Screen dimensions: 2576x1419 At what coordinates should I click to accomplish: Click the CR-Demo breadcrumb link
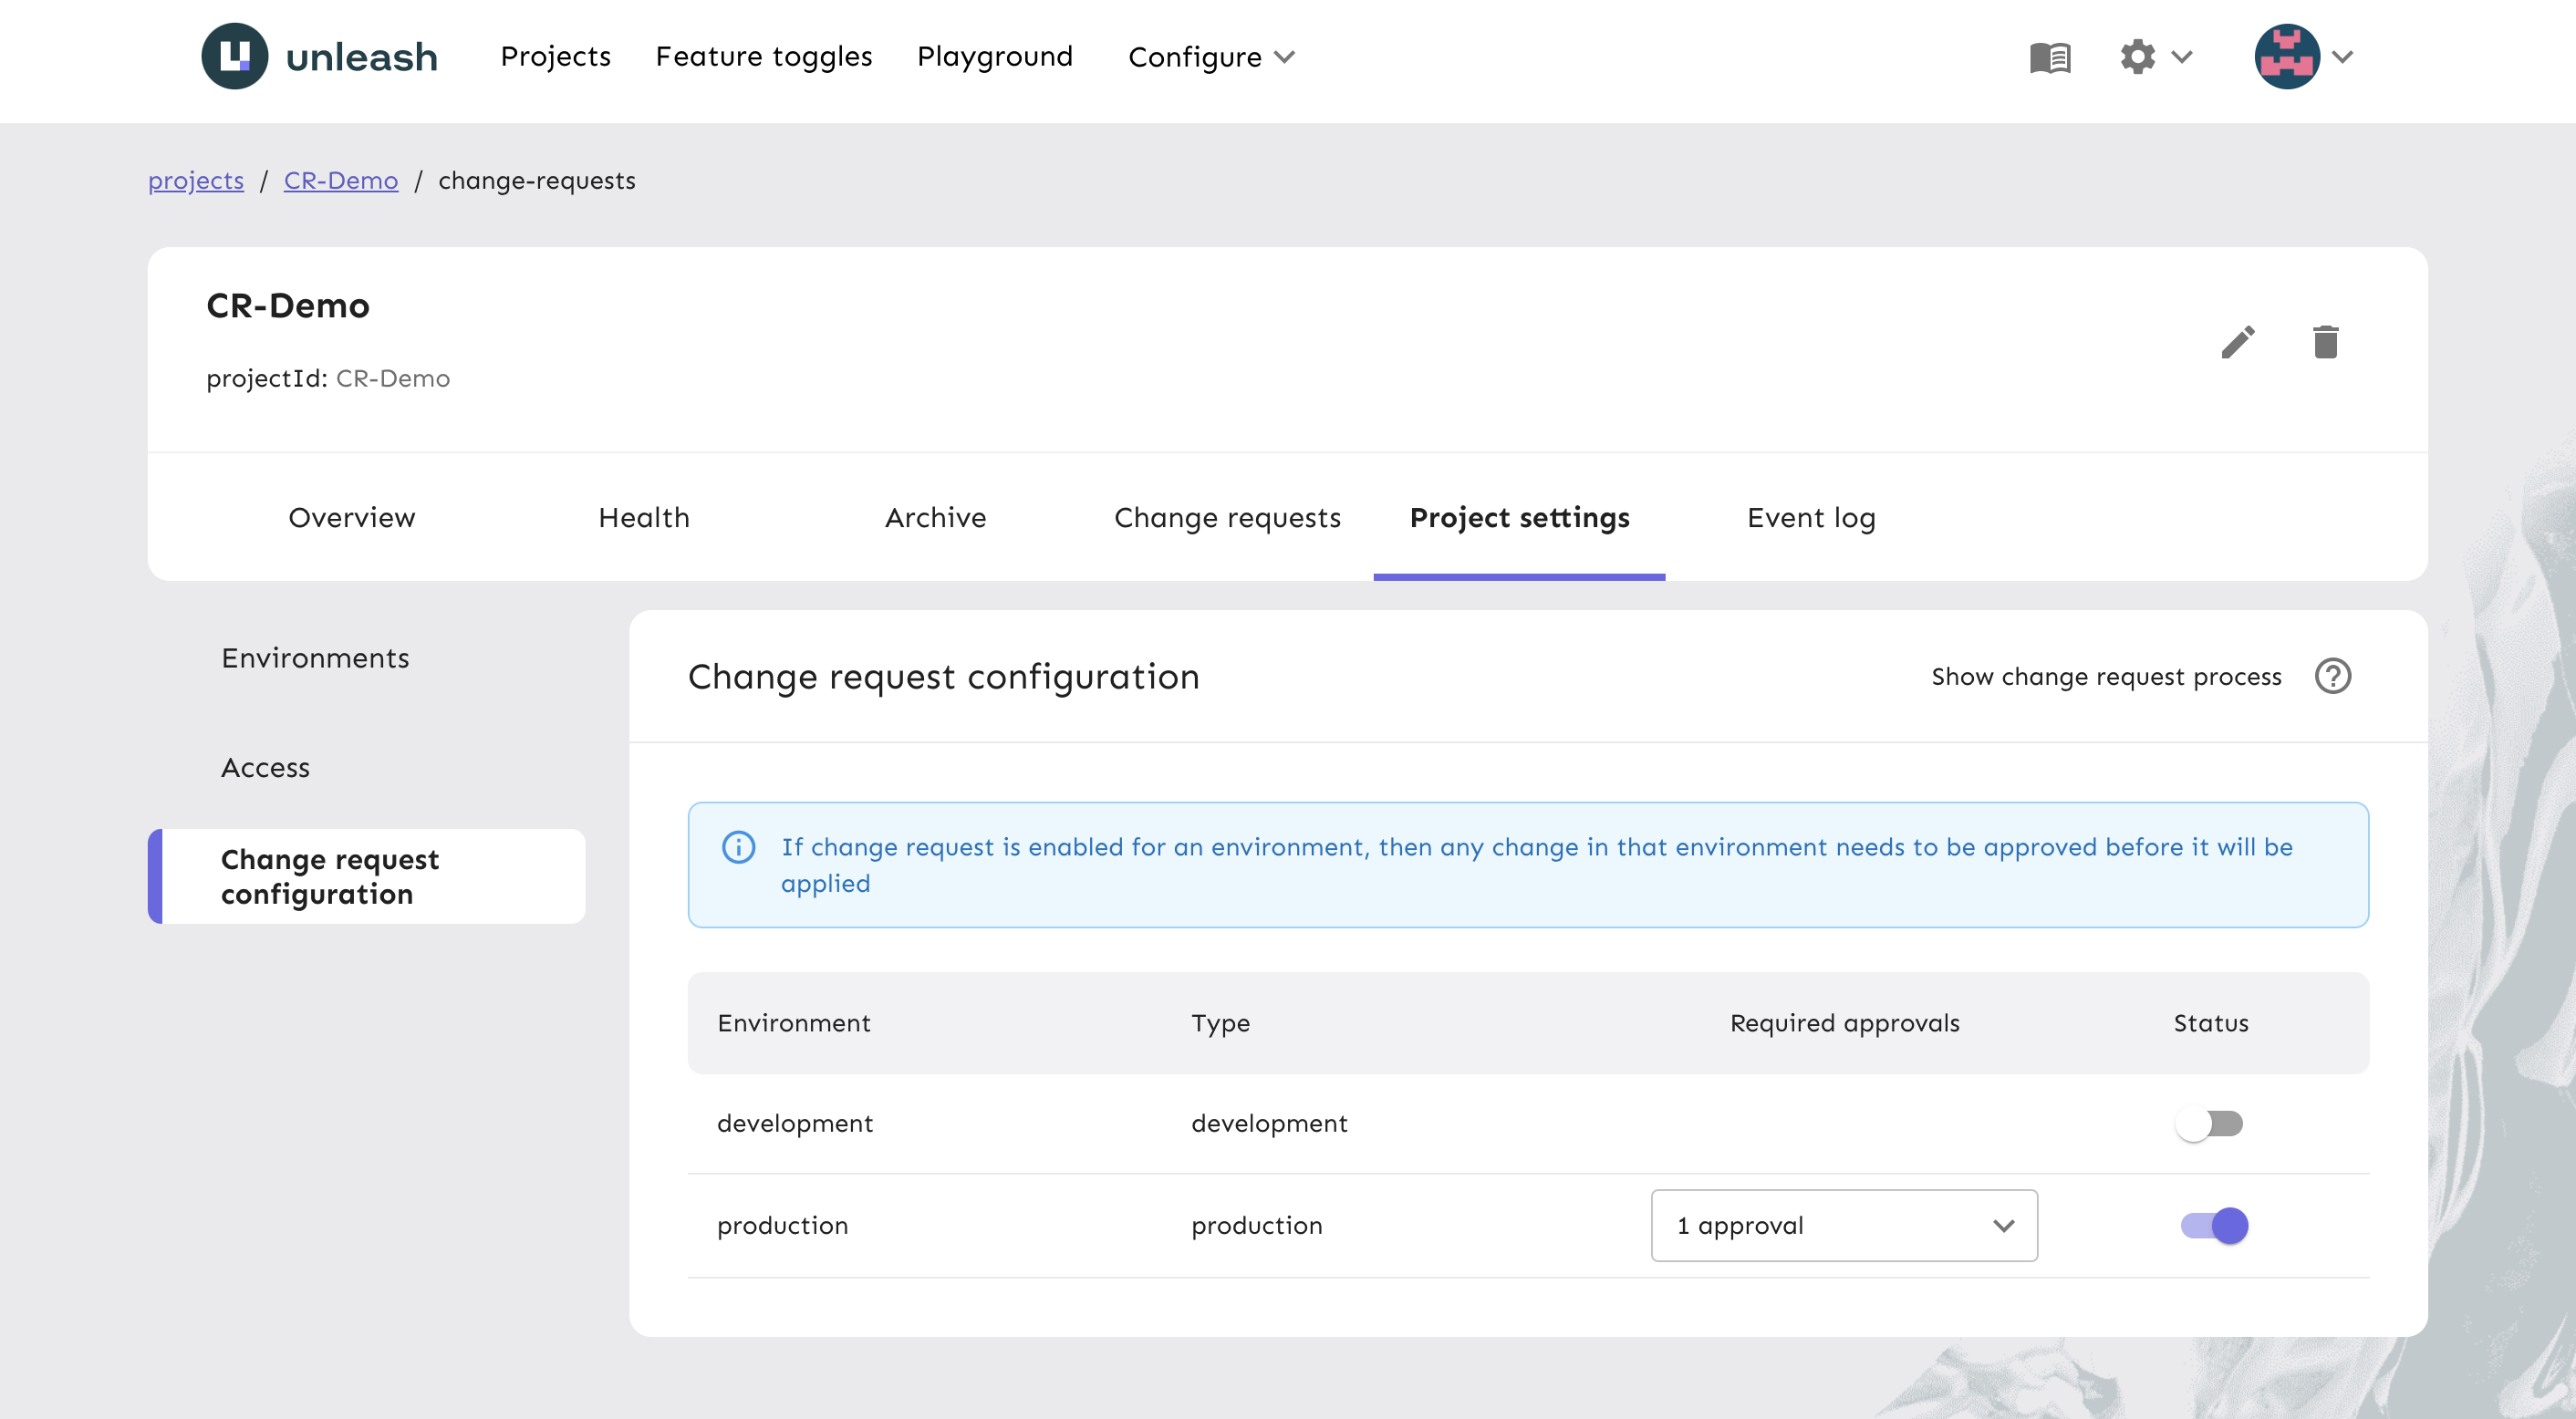coord(341,180)
